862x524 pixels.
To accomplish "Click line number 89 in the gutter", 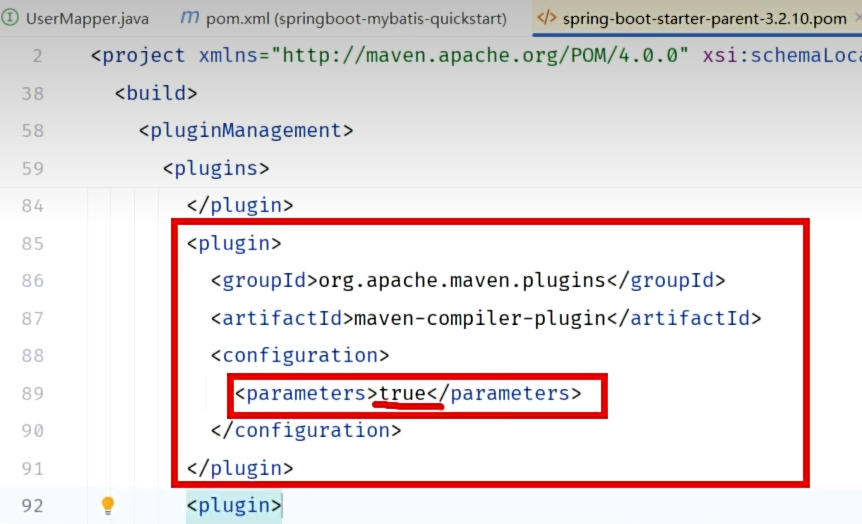I will (x=32, y=393).
